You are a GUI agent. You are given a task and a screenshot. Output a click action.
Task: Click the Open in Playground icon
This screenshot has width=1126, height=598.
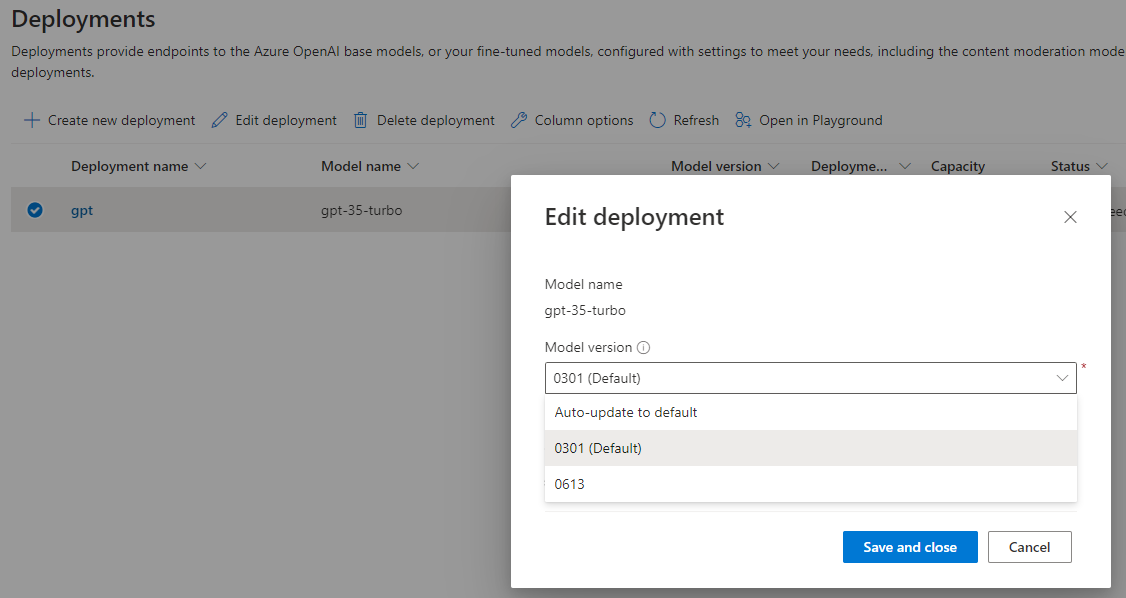point(743,120)
